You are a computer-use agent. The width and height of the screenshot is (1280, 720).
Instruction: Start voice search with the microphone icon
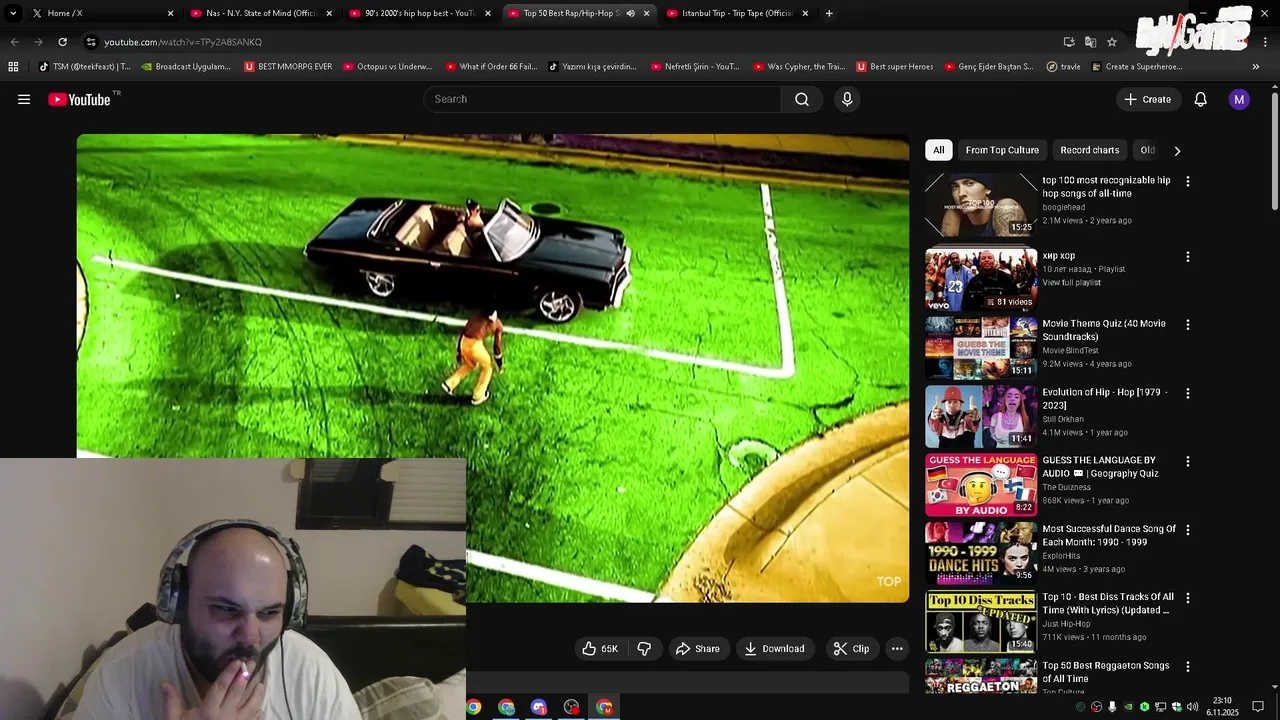(x=847, y=99)
